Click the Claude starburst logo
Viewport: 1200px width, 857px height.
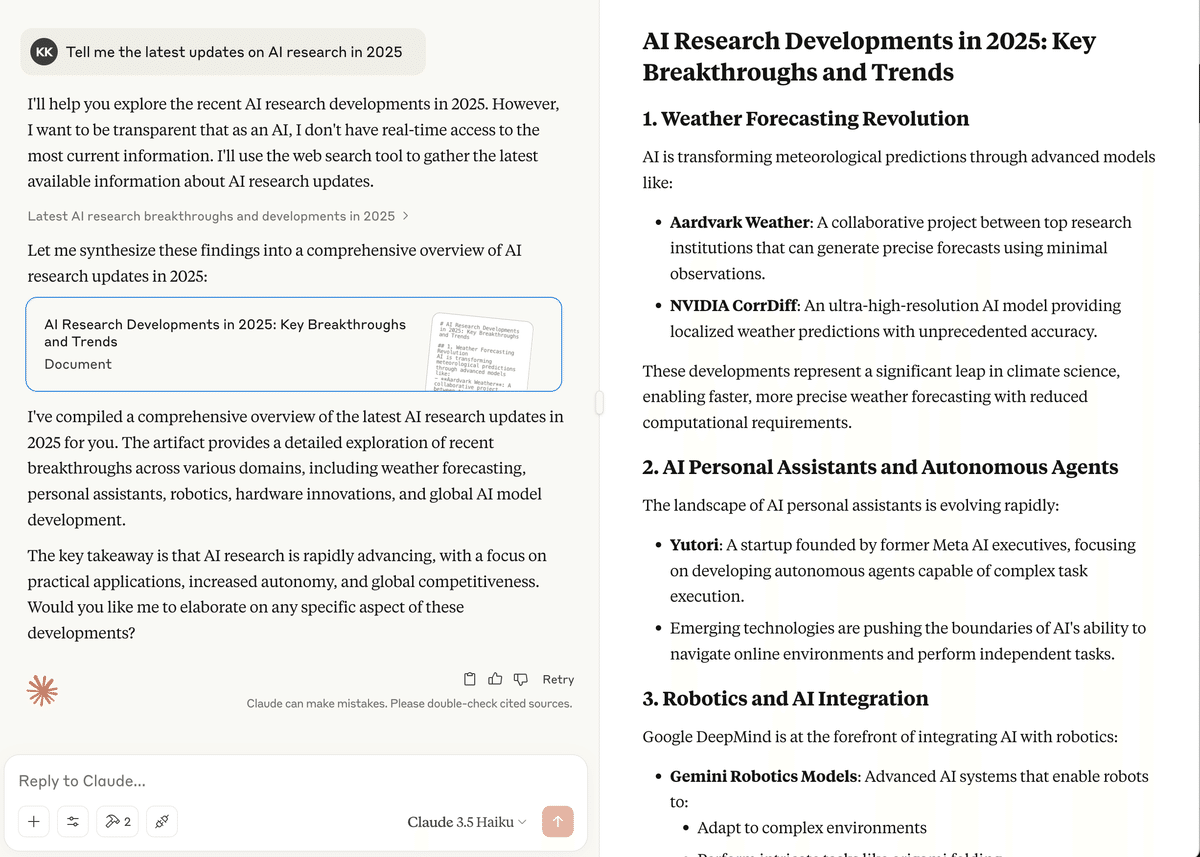coord(42,690)
